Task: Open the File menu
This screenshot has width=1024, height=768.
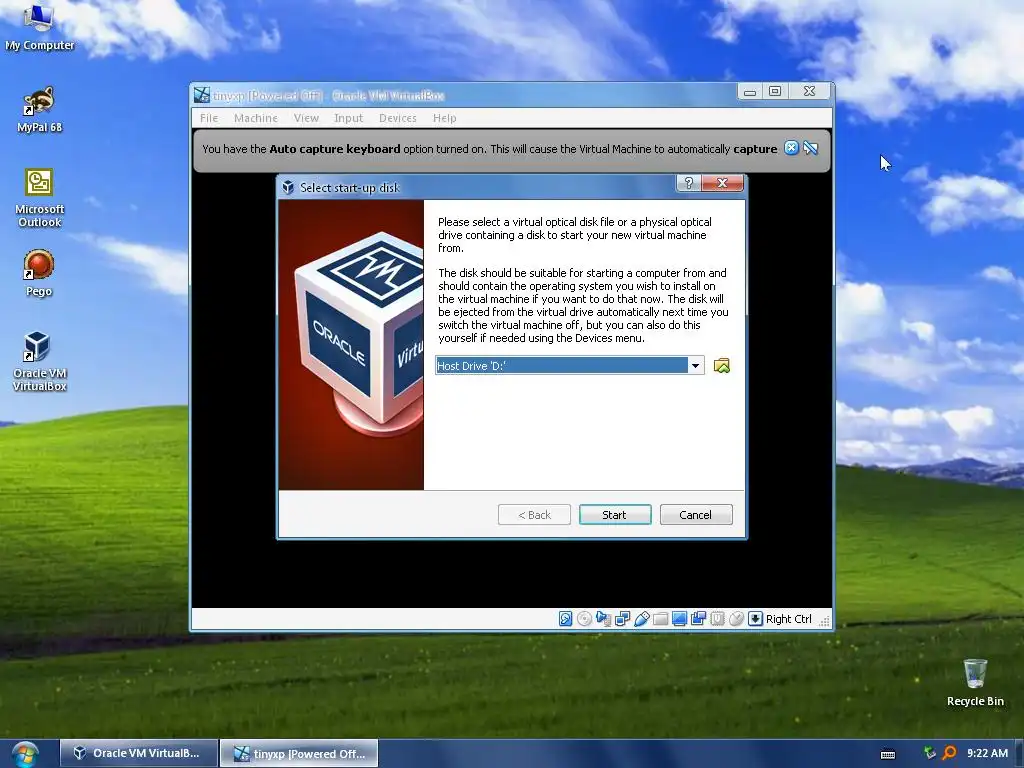Action: (x=209, y=118)
